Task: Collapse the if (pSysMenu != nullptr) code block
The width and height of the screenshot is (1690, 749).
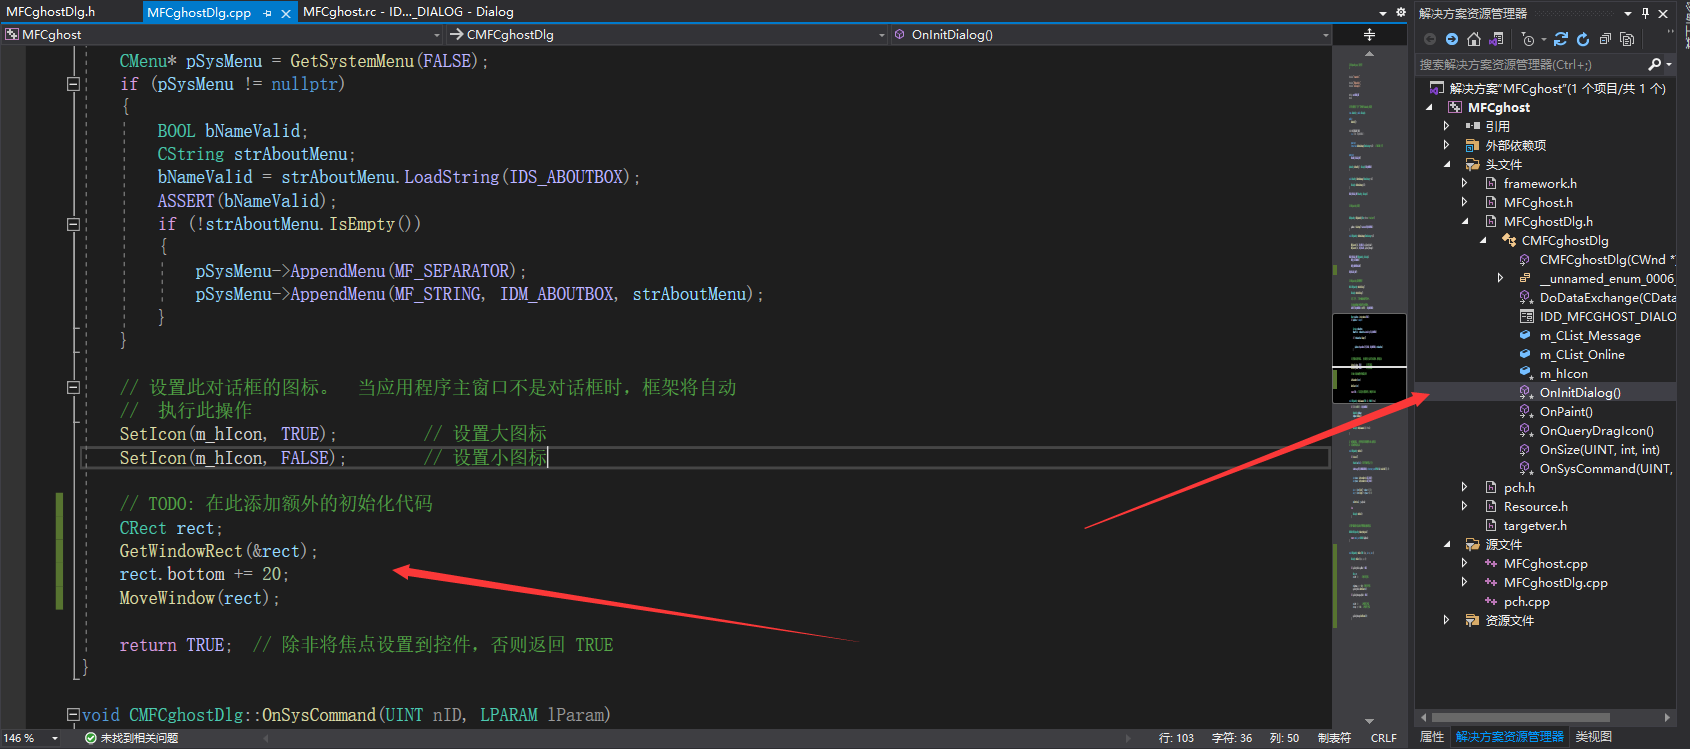Action: tap(73, 84)
